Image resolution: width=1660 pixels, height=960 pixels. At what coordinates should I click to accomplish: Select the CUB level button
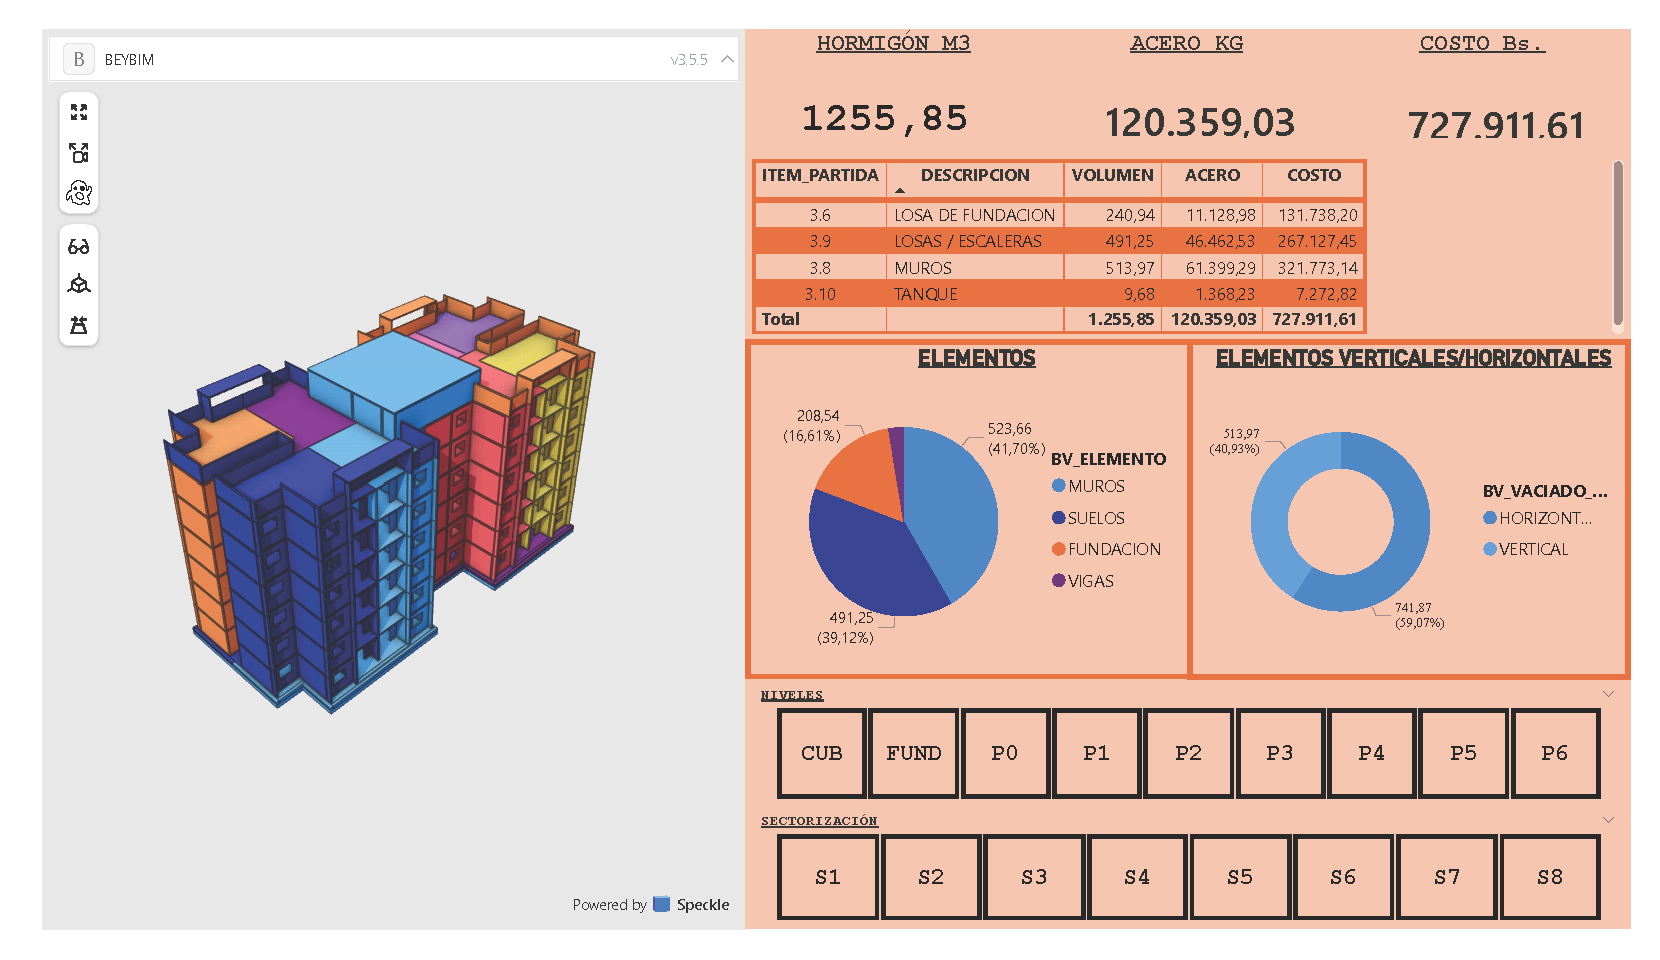click(x=822, y=753)
